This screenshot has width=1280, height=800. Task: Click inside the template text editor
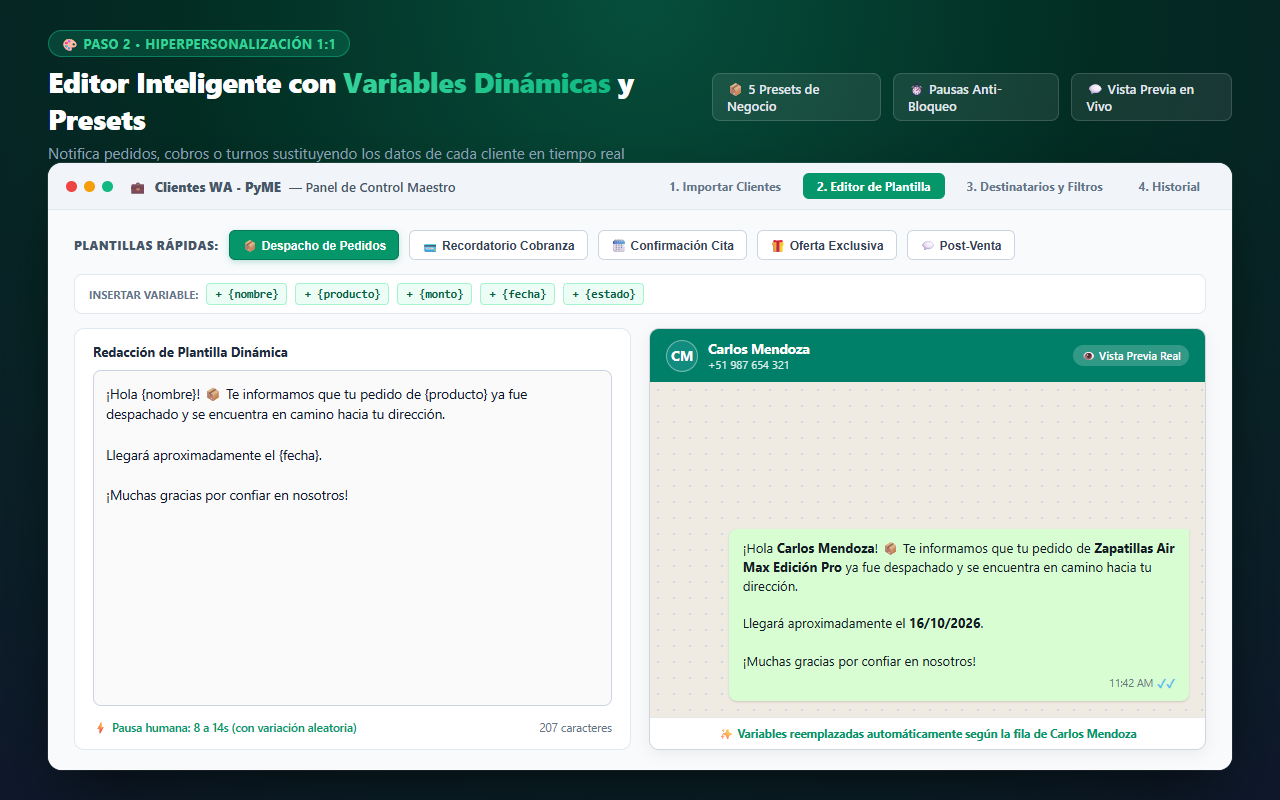click(x=352, y=538)
